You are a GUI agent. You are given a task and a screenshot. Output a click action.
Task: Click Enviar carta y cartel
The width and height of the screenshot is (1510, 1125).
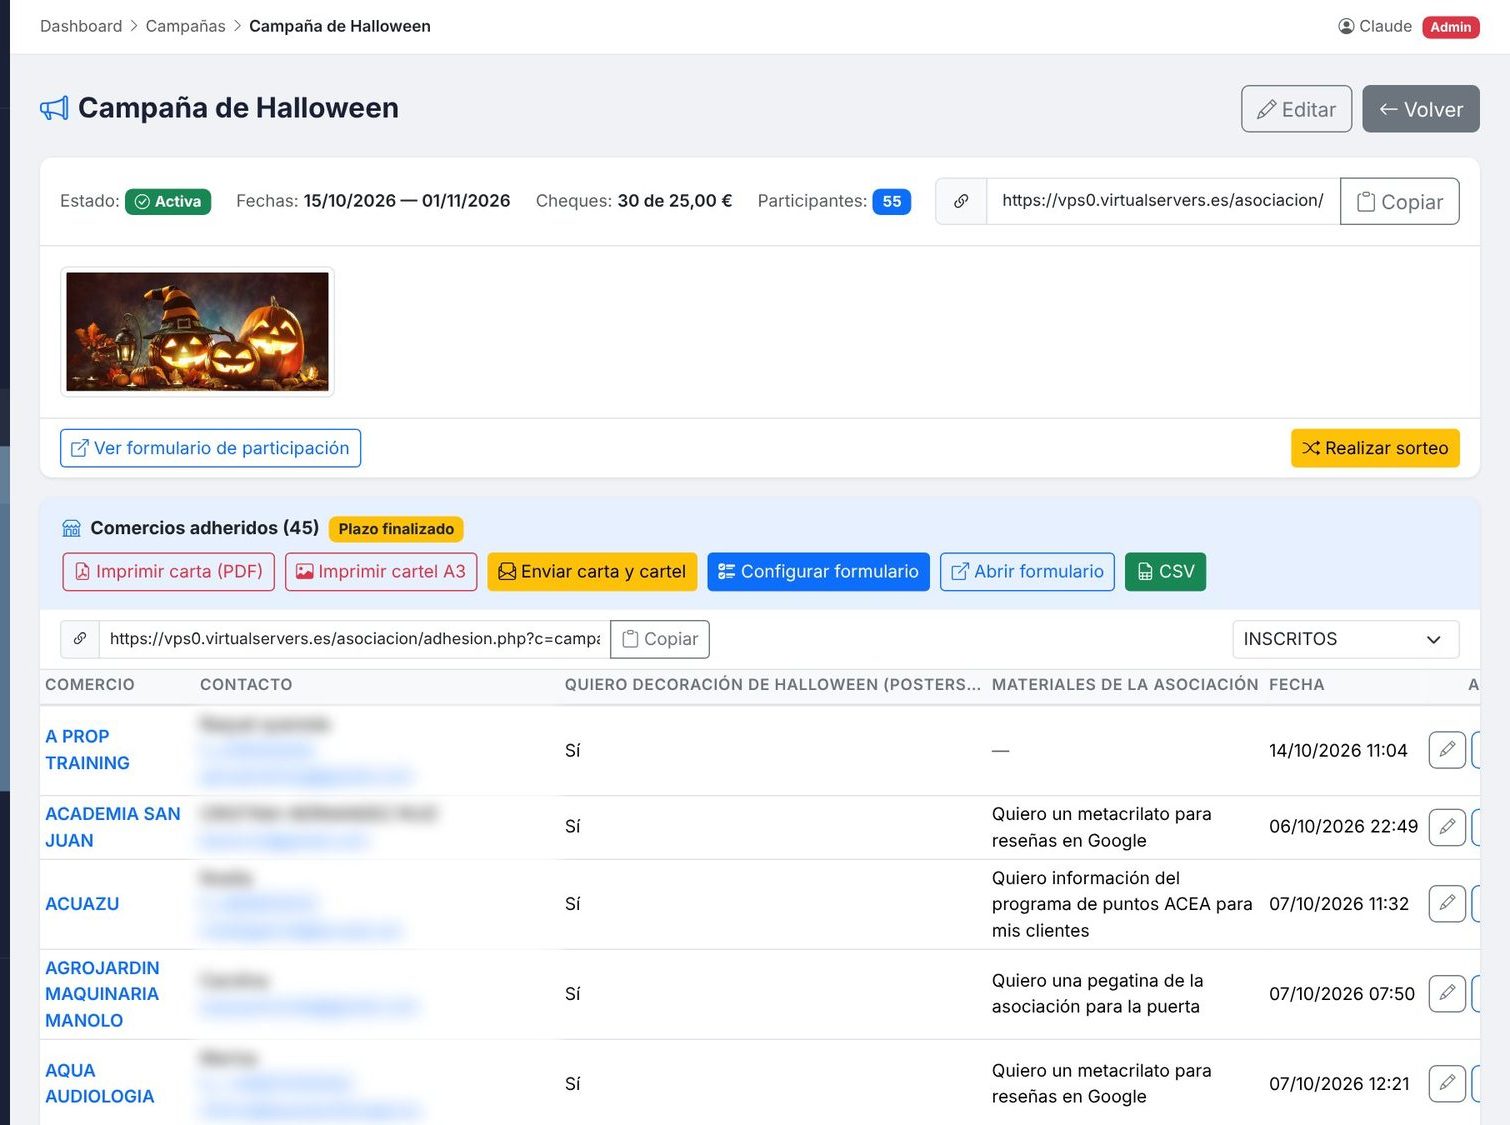(592, 572)
